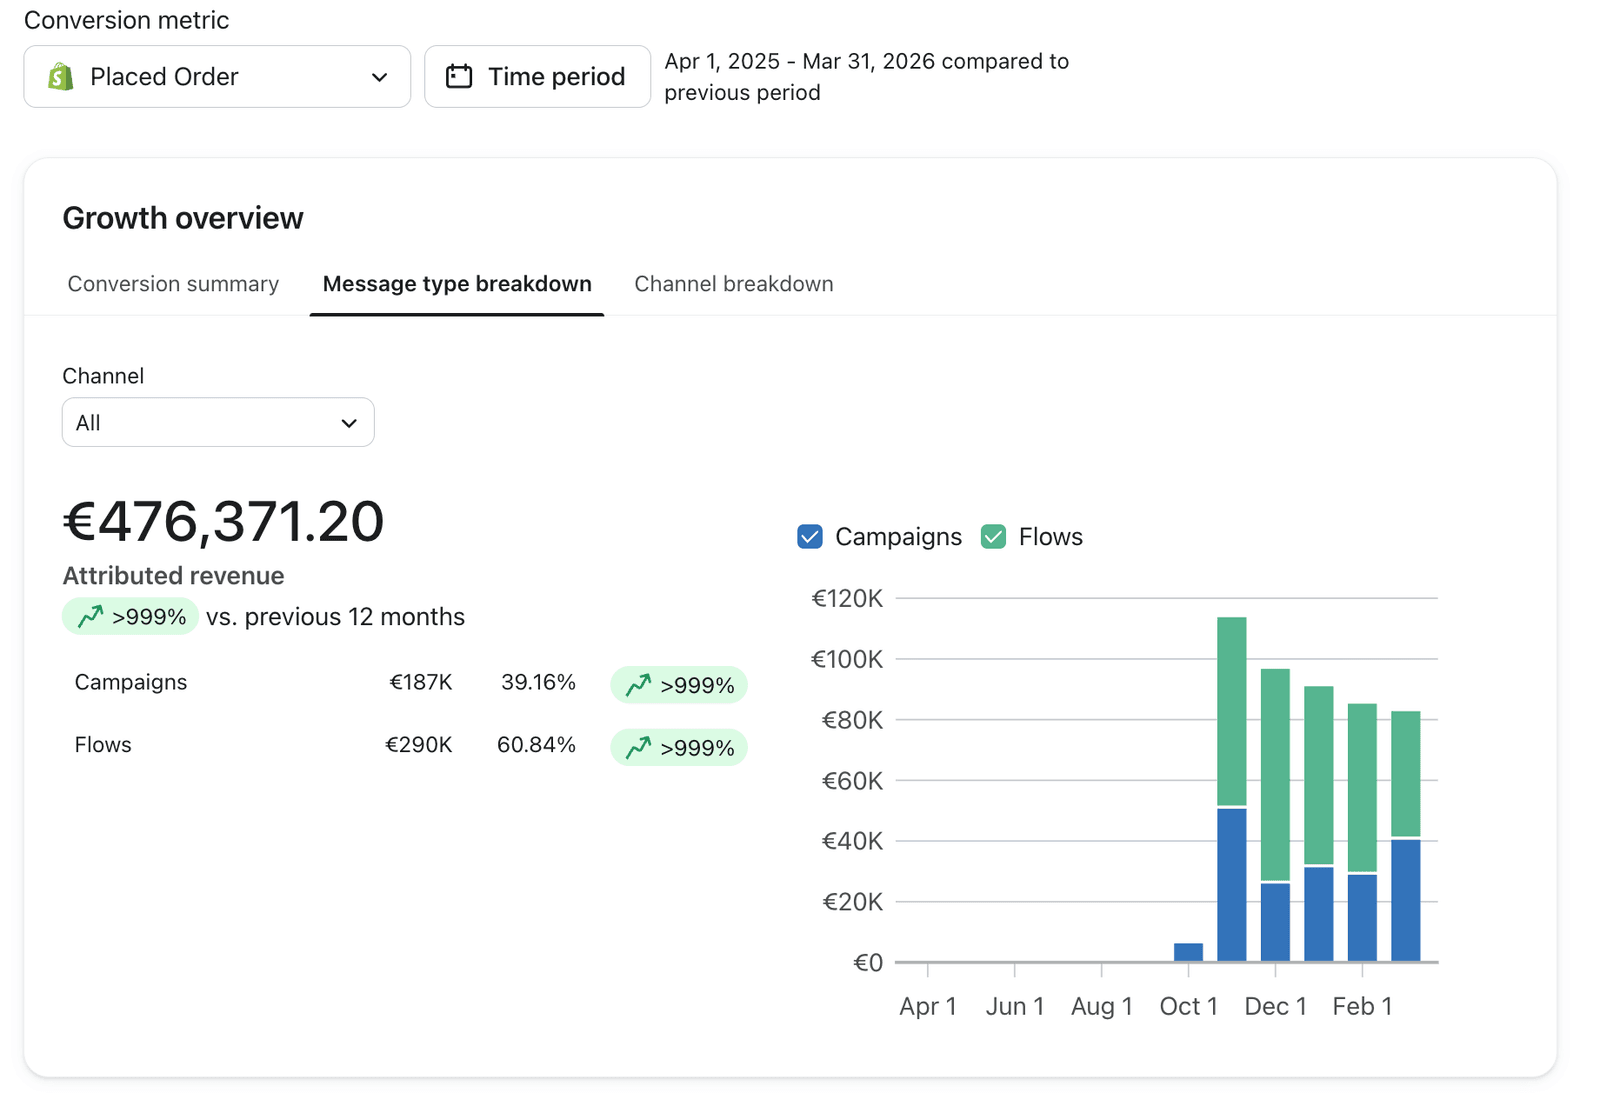Screen dimensions: 1600x1106
Task: Click the tallest green Flows bar segment
Action: [x=1275, y=774]
